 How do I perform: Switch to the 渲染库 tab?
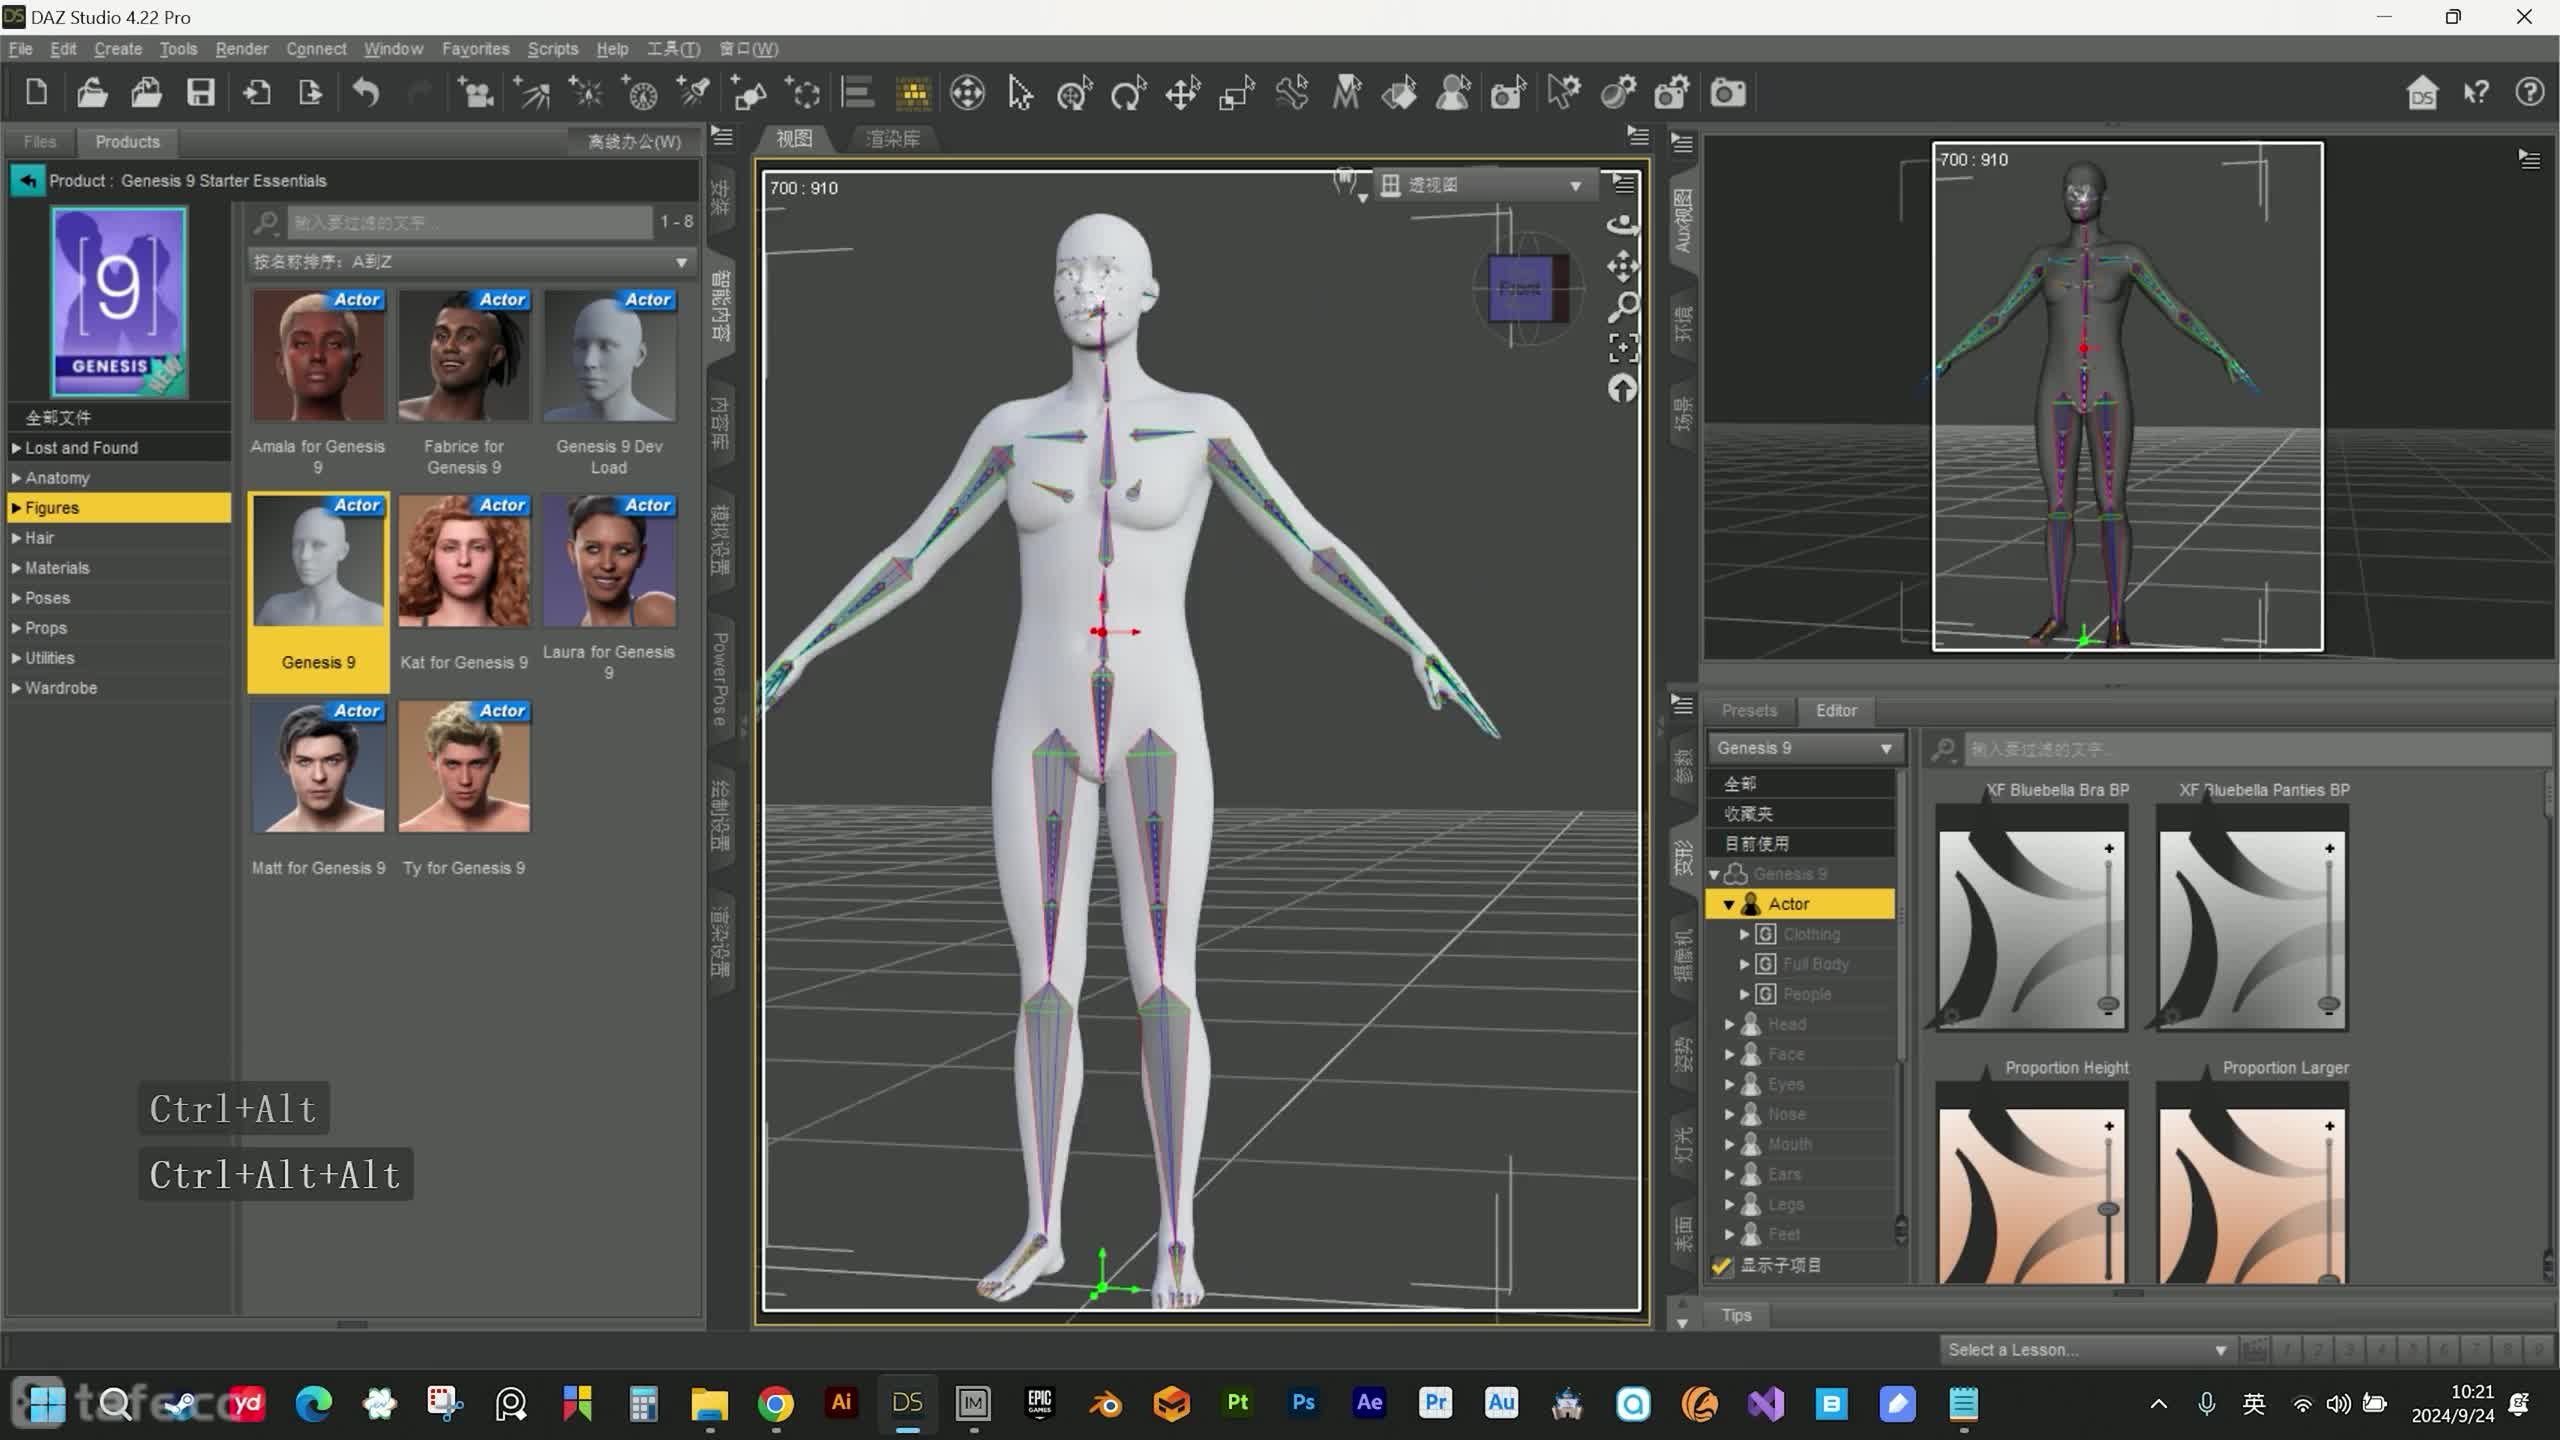click(892, 139)
